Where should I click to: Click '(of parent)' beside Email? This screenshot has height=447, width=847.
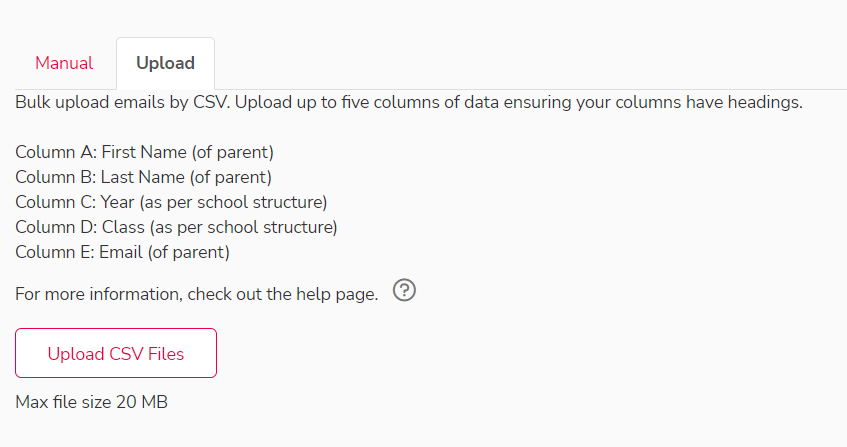(189, 252)
